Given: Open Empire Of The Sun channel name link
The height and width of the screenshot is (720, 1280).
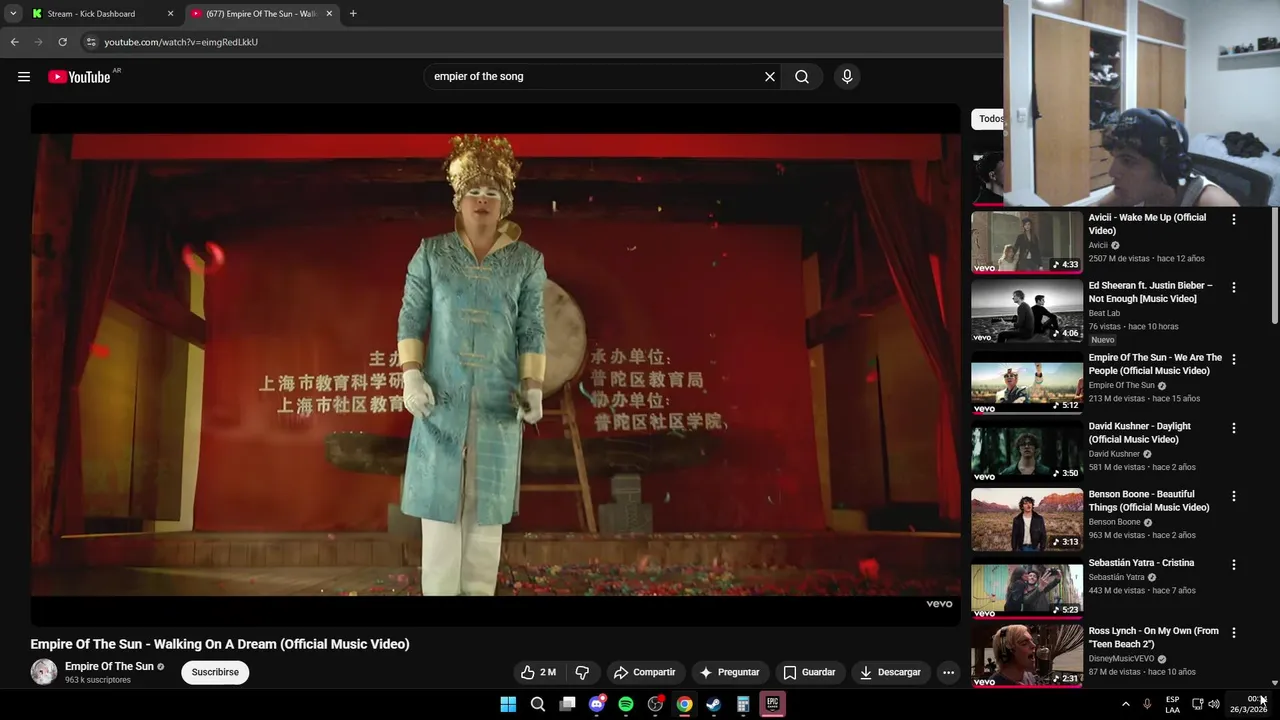Looking at the screenshot, I should point(109,666).
